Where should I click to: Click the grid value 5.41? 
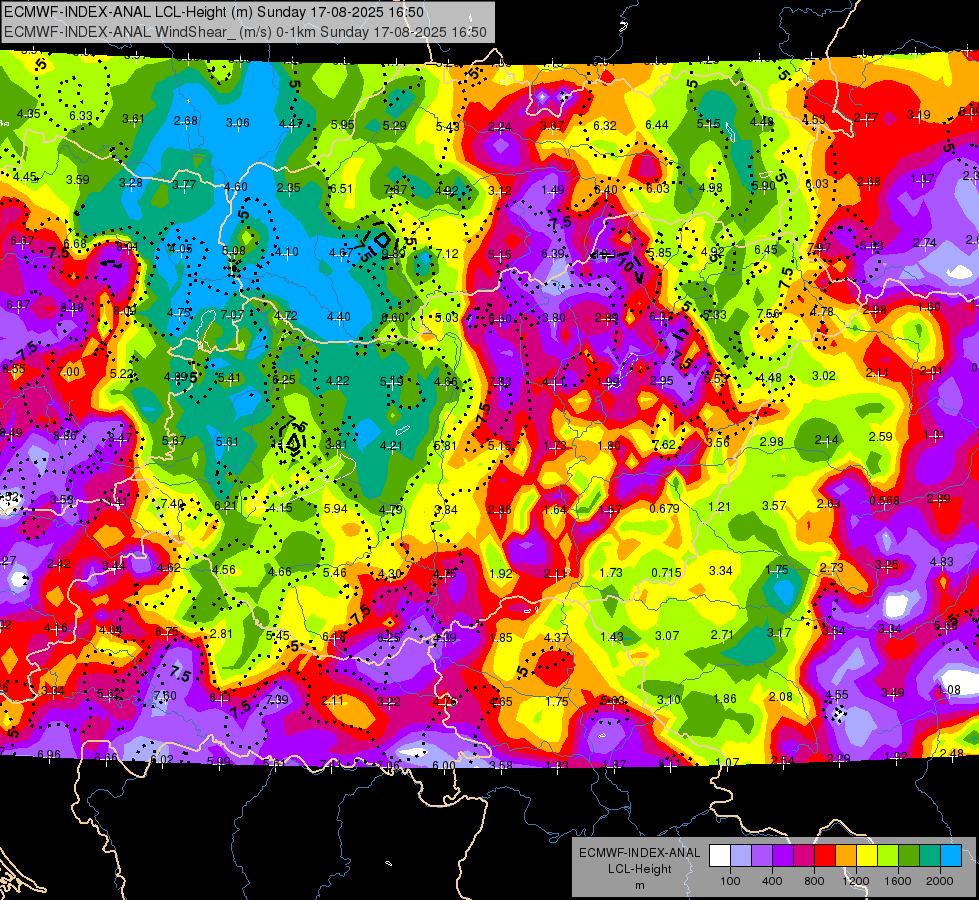coord(229,377)
